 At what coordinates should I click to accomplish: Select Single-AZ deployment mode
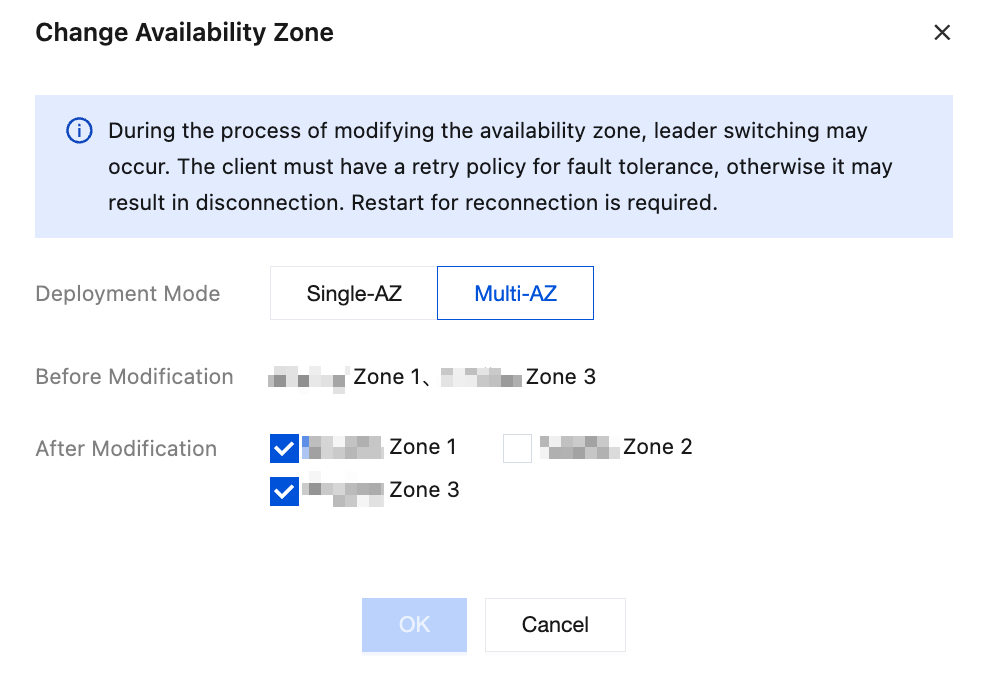[x=354, y=293]
